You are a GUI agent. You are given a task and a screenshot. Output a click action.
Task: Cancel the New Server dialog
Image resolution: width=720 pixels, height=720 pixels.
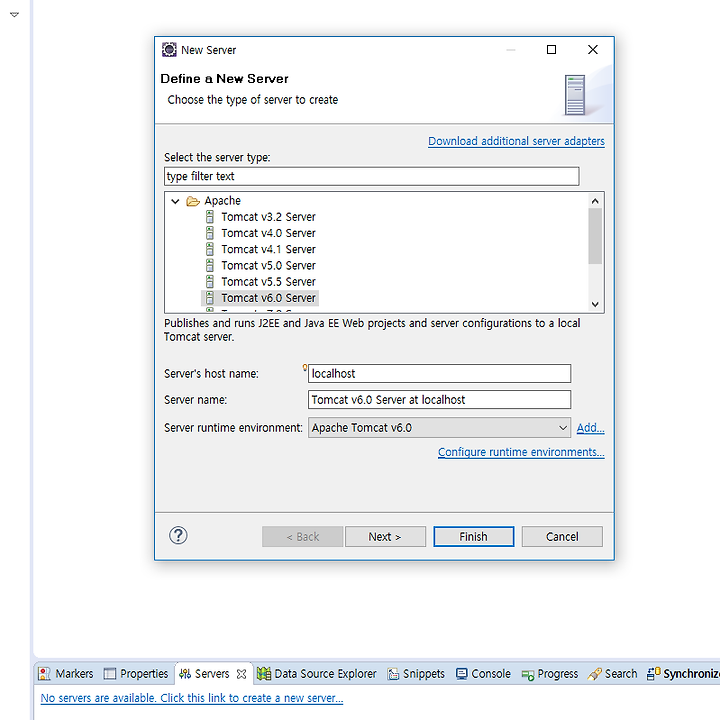pos(562,536)
